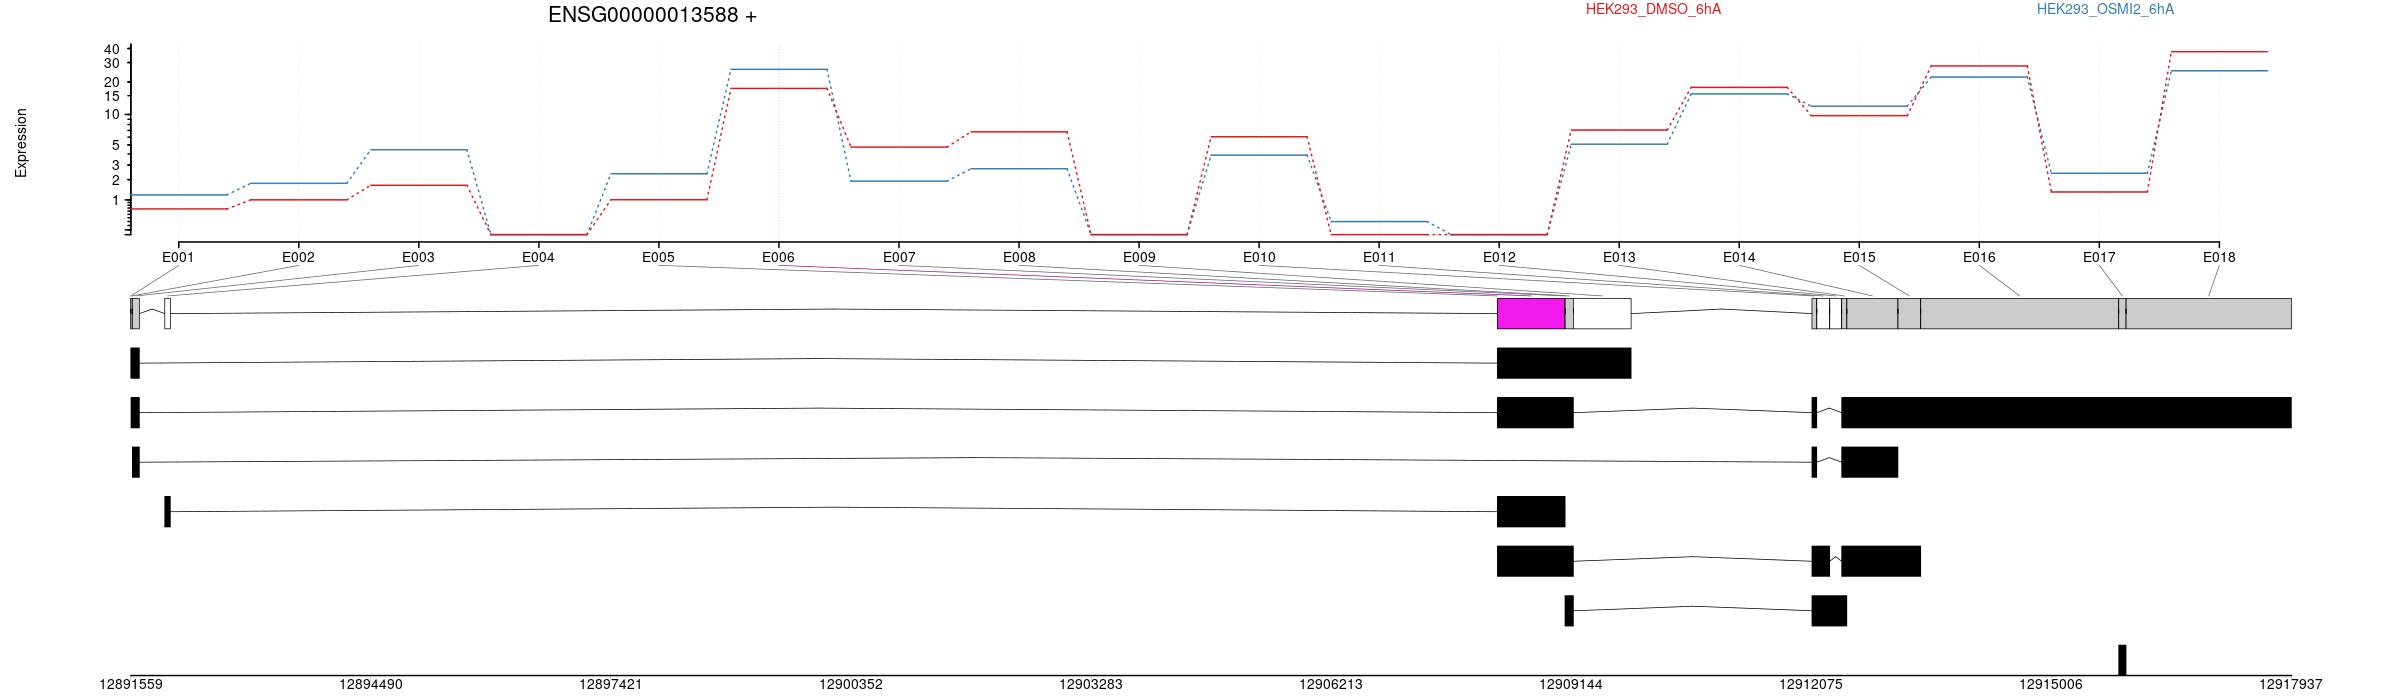This screenshot has height=700, width=2400.
Task: Click the white exon box beside magenta block
Action: [1602, 313]
